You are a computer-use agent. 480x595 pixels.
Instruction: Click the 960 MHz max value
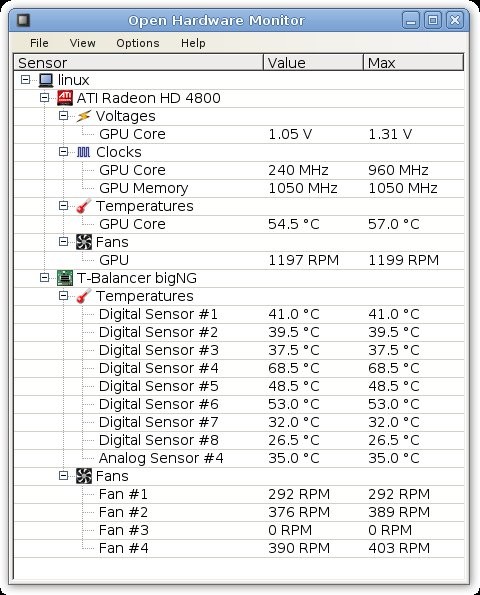[398, 170]
